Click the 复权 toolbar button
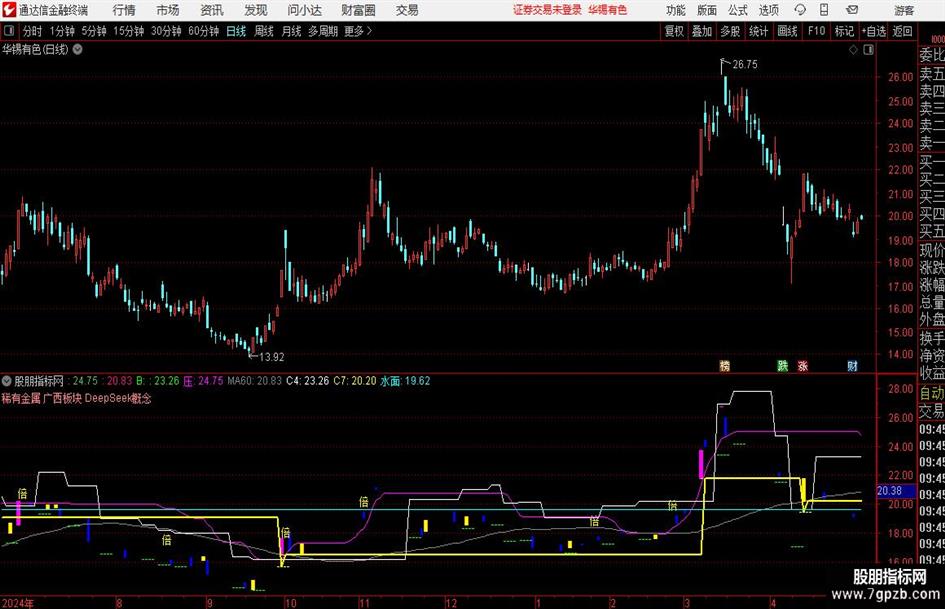The width and height of the screenshot is (945, 609). 674,31
